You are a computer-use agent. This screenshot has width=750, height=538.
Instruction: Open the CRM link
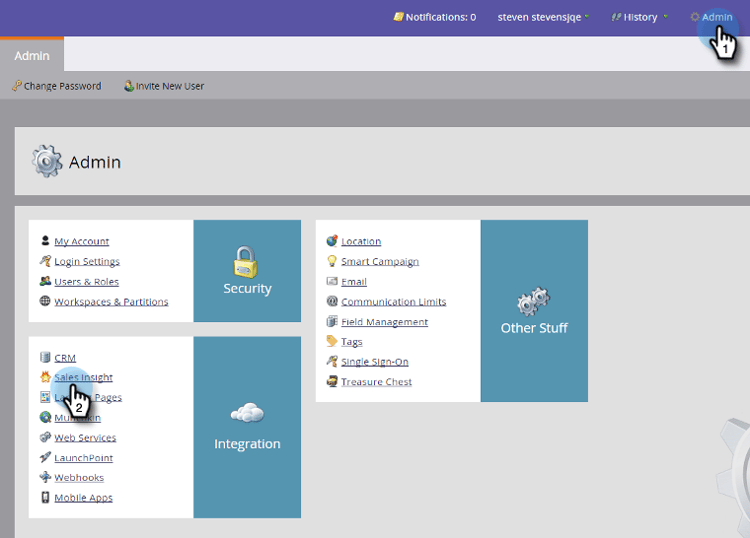point(65,358)
